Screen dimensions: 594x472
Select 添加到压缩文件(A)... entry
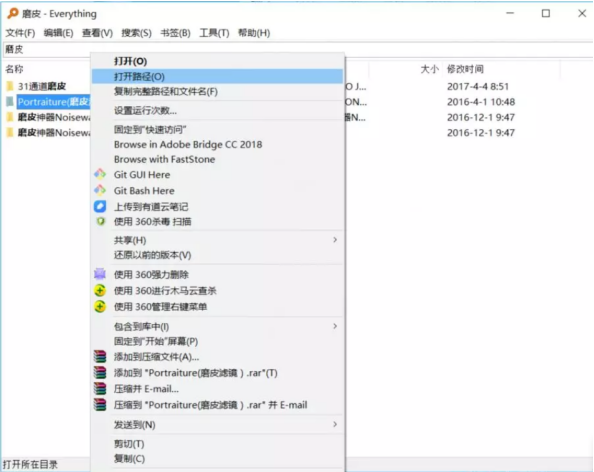pos(217,357)
